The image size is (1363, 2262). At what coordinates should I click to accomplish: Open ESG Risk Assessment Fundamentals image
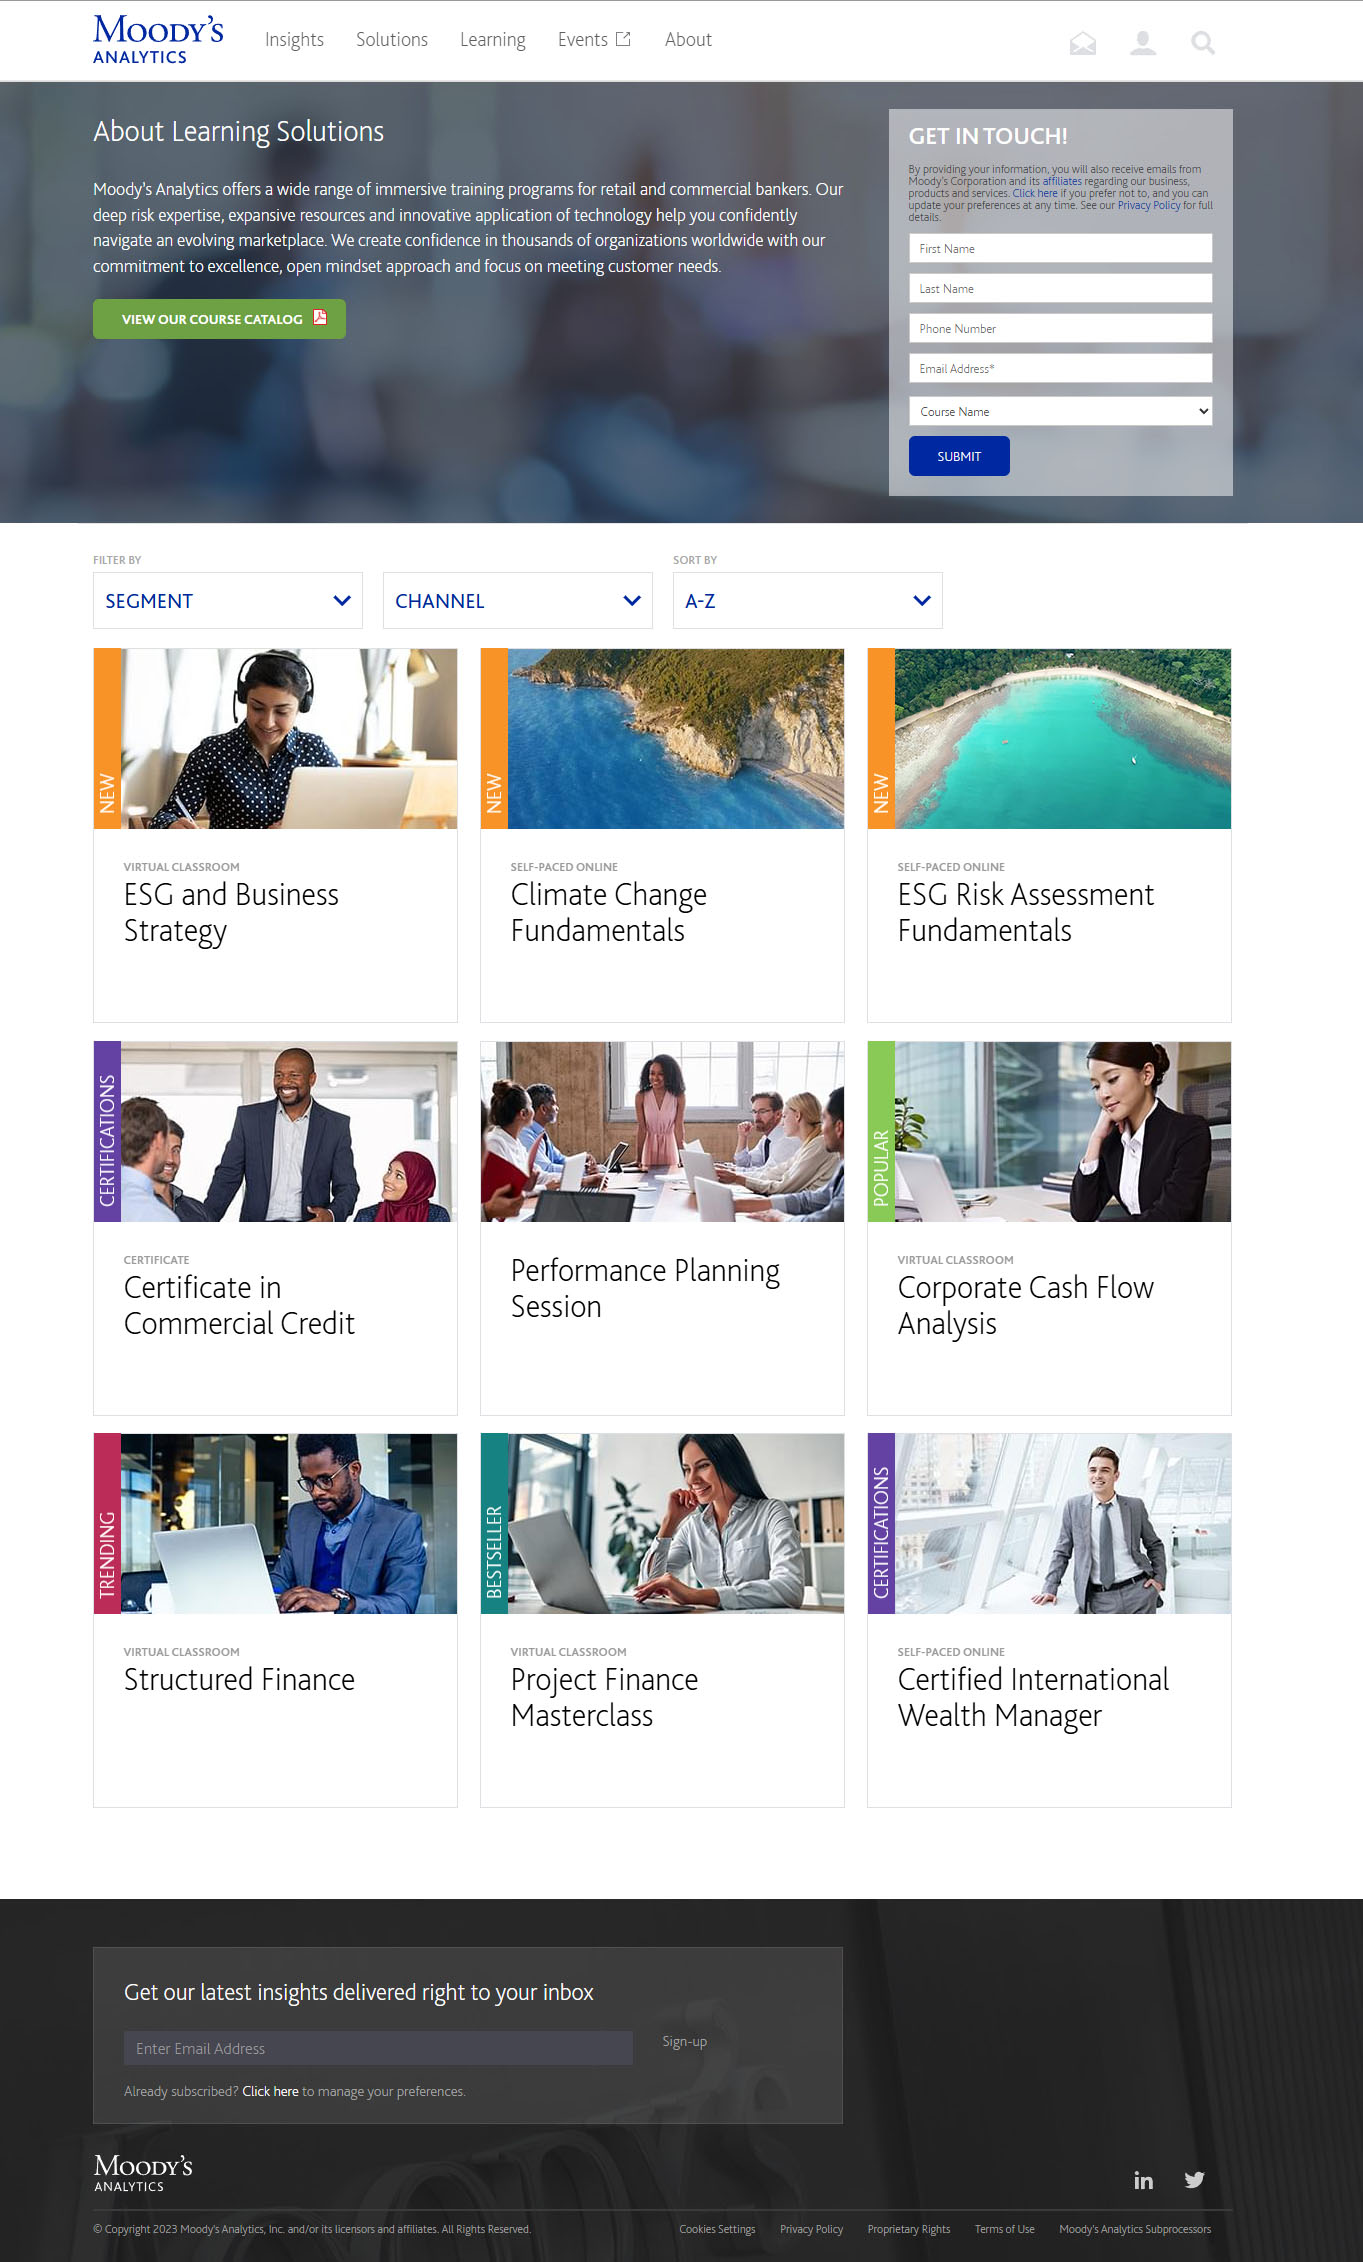(x=1063, y=739)
